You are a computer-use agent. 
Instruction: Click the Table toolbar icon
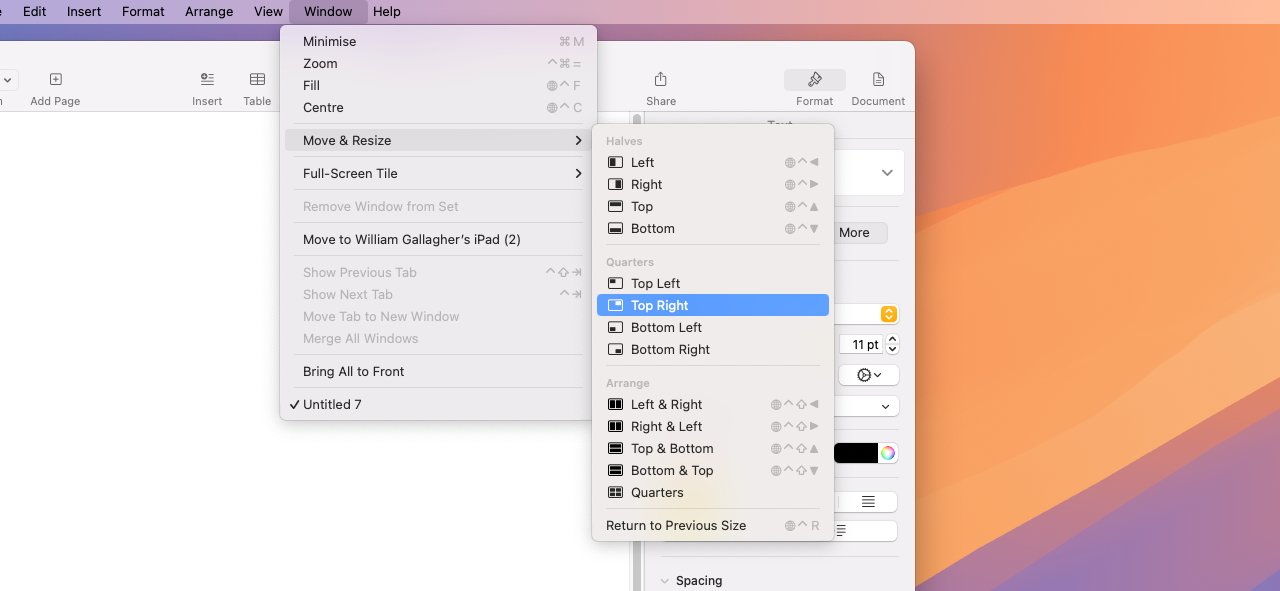(x=257, y=79)
